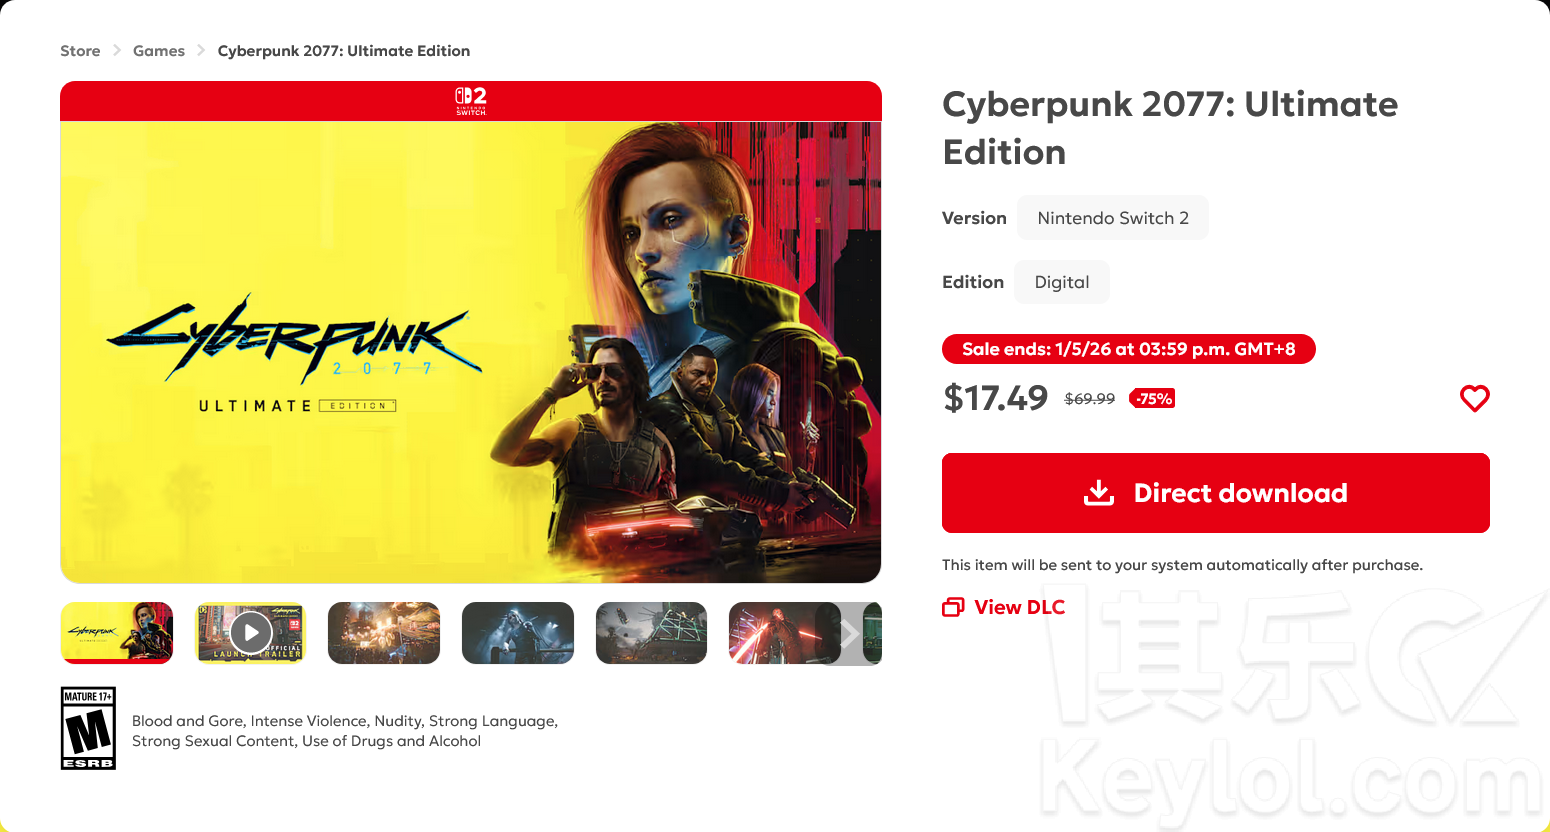Advance thumbnail carousel with right chevron
This screenshot has width=1550, height=832.
click(x=848, y=633)
